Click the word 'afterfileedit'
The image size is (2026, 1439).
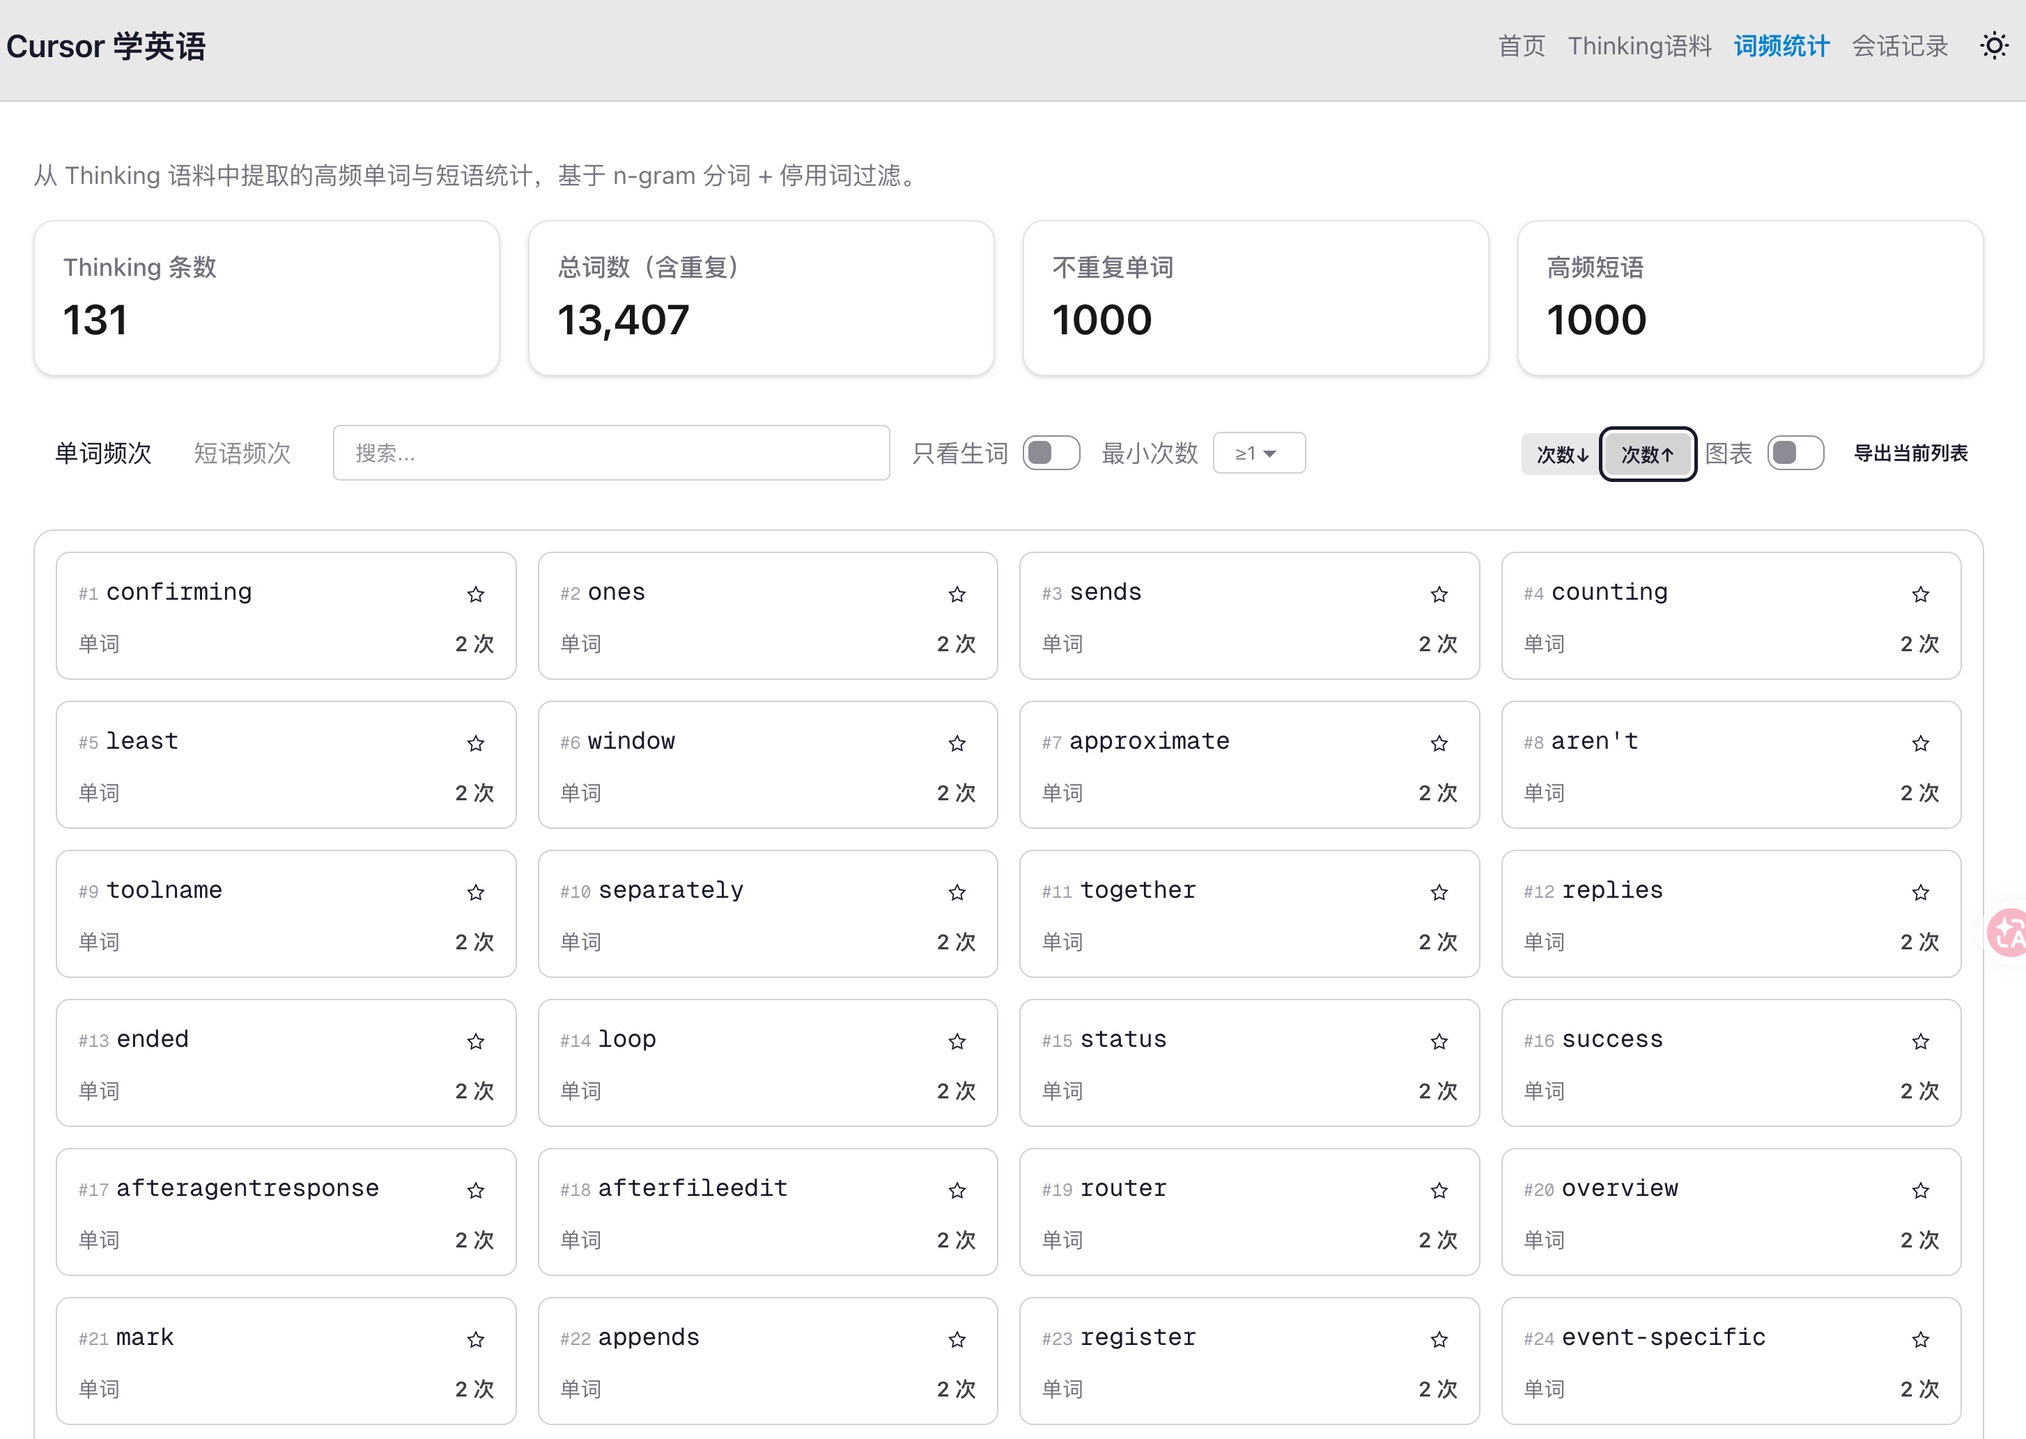point(693,1188)
